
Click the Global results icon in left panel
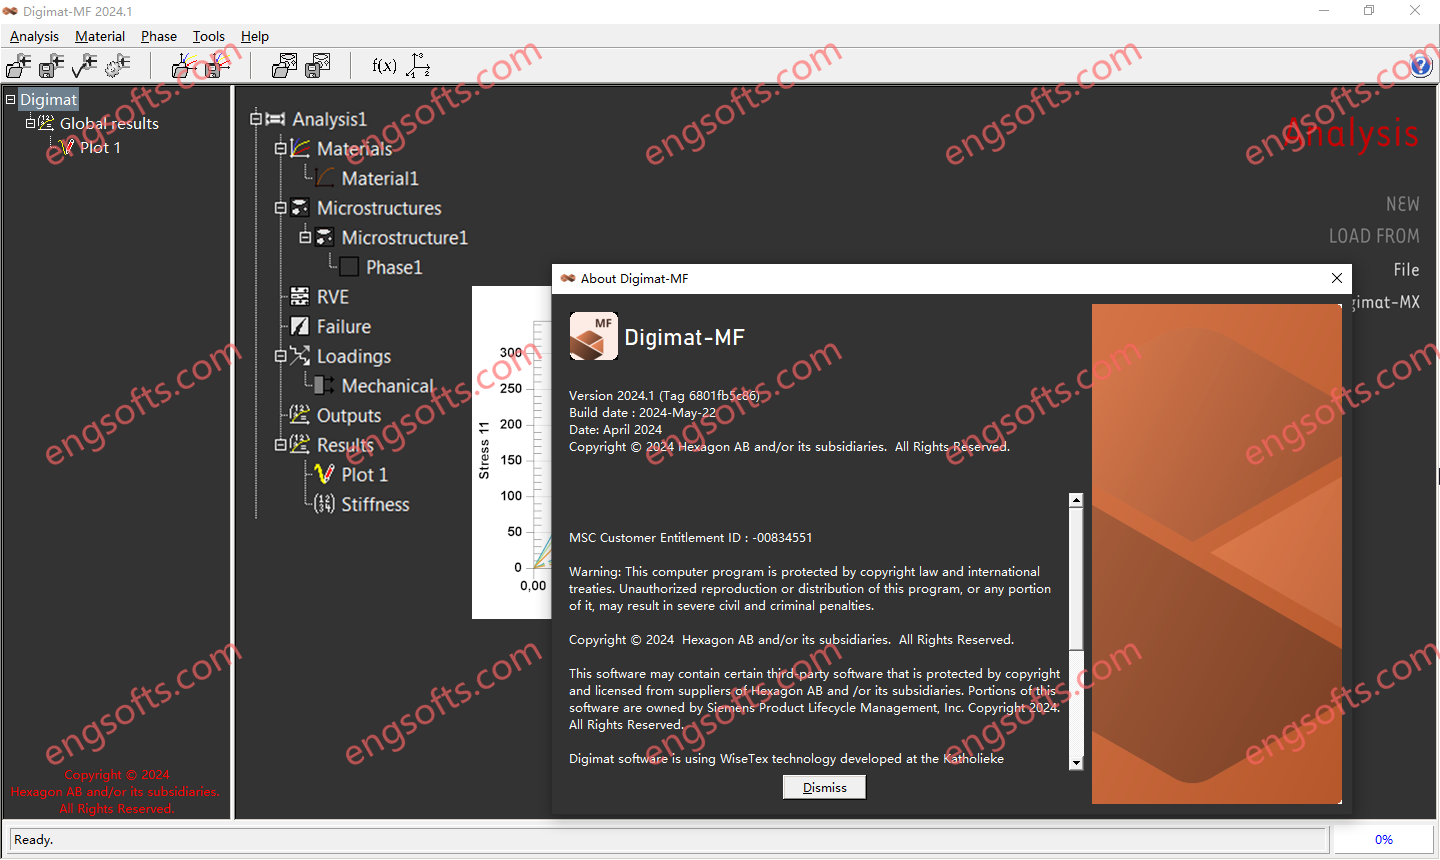[46, 123]
